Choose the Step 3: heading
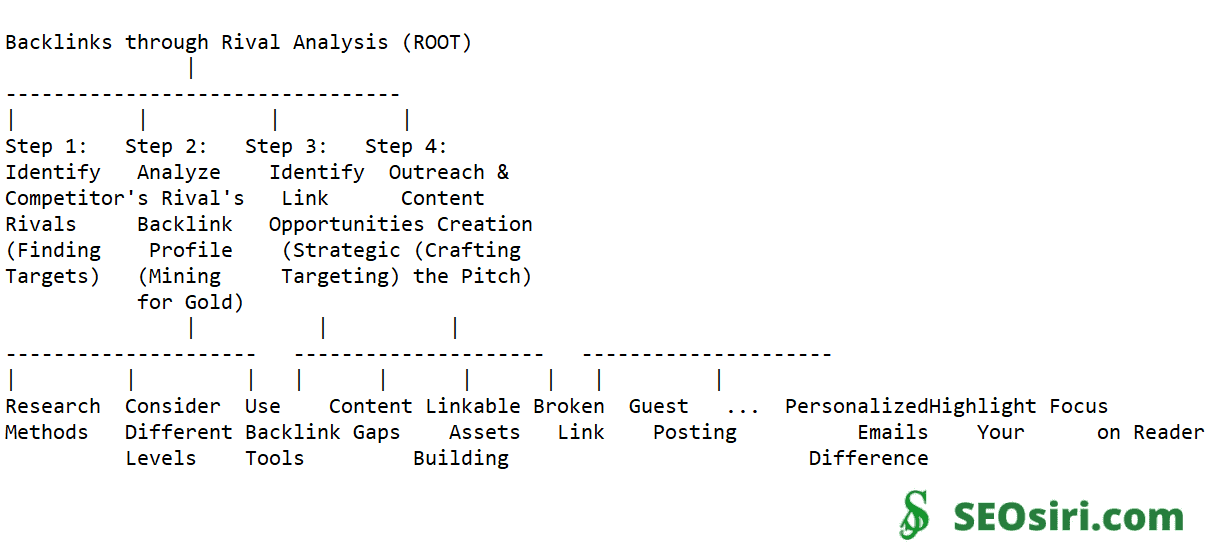Image resolution: width=1226 pixels, height=556 pixels. click(286, 147)
